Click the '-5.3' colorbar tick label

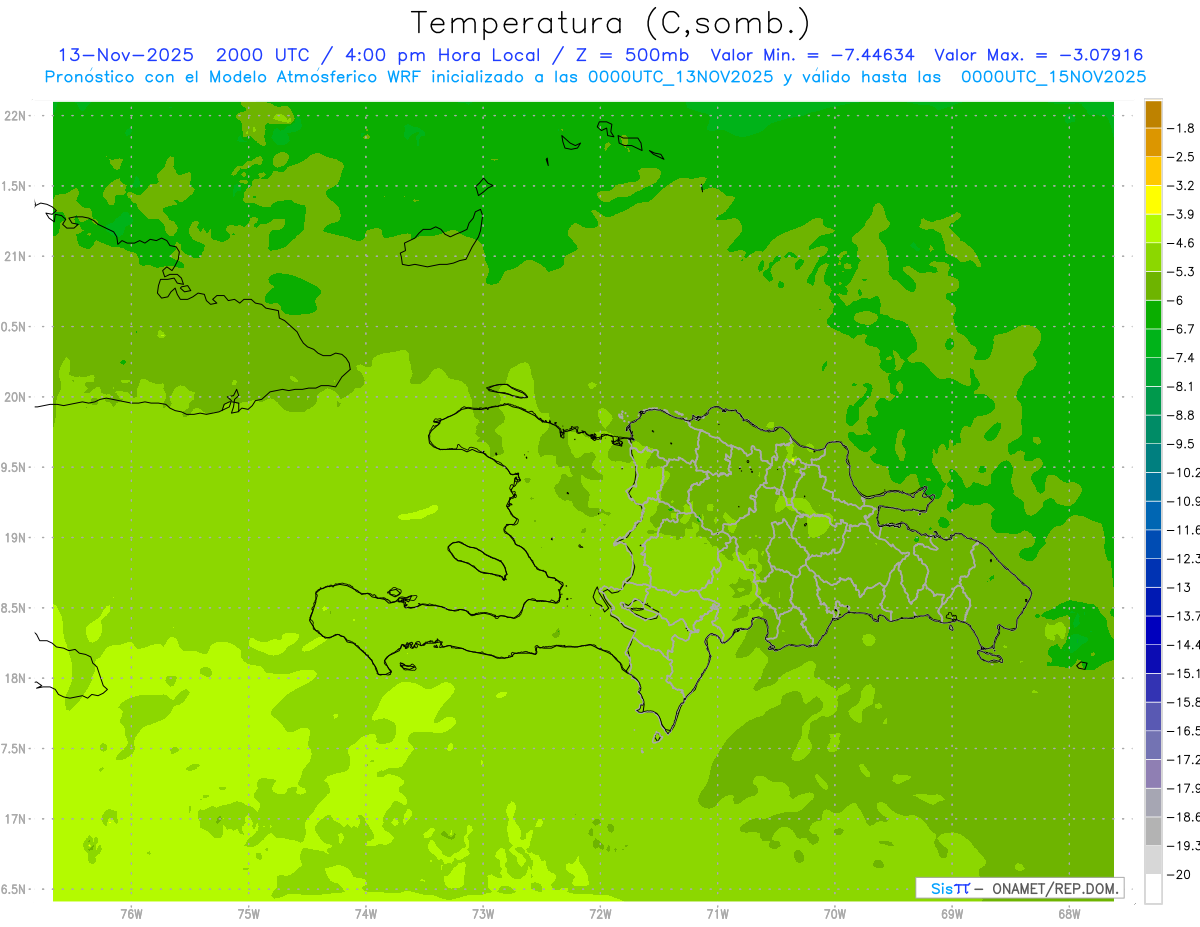1181,272
